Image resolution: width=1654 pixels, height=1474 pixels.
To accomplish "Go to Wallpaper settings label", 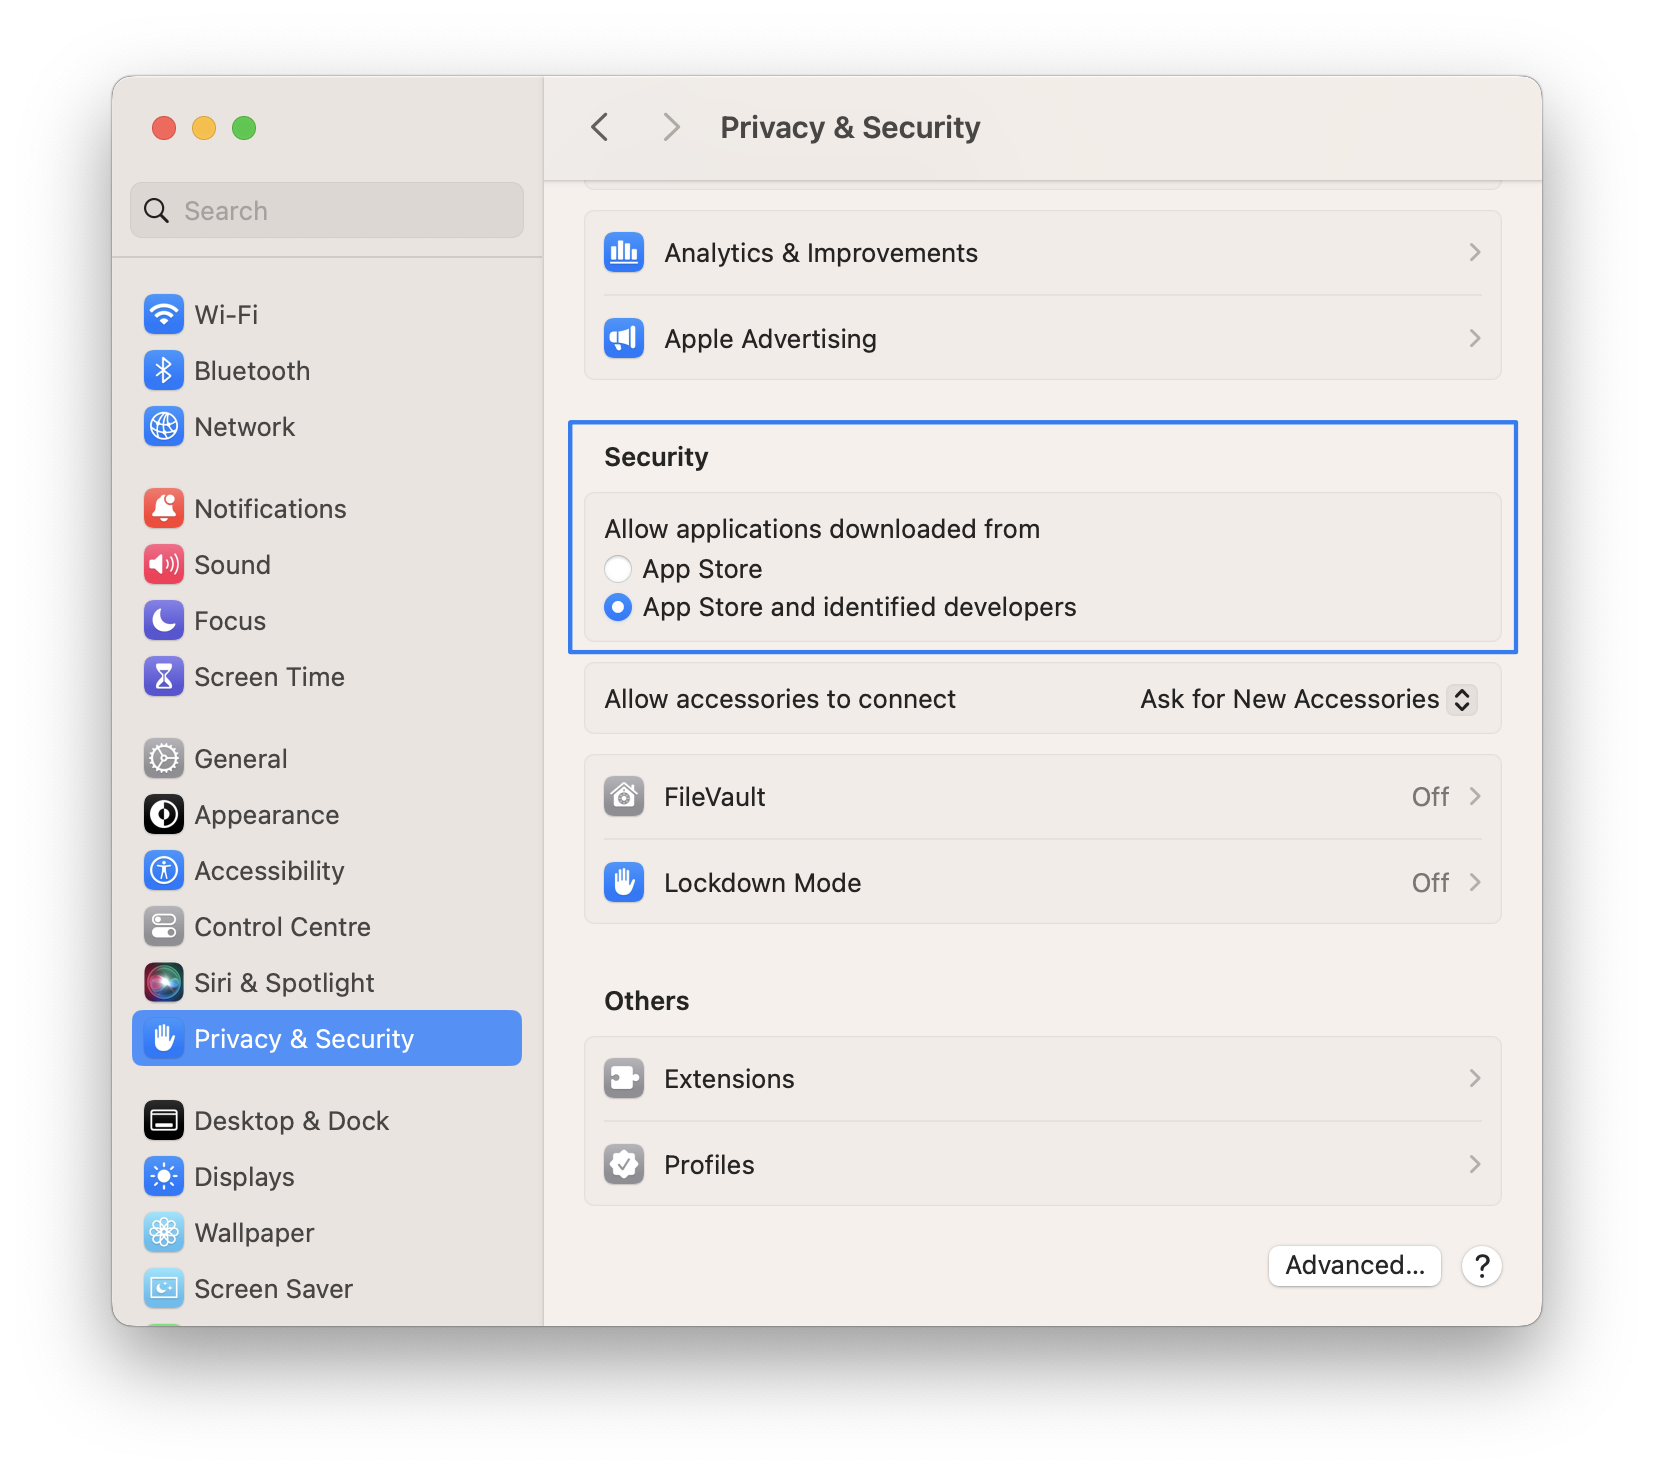I will tap(254, 1233).
